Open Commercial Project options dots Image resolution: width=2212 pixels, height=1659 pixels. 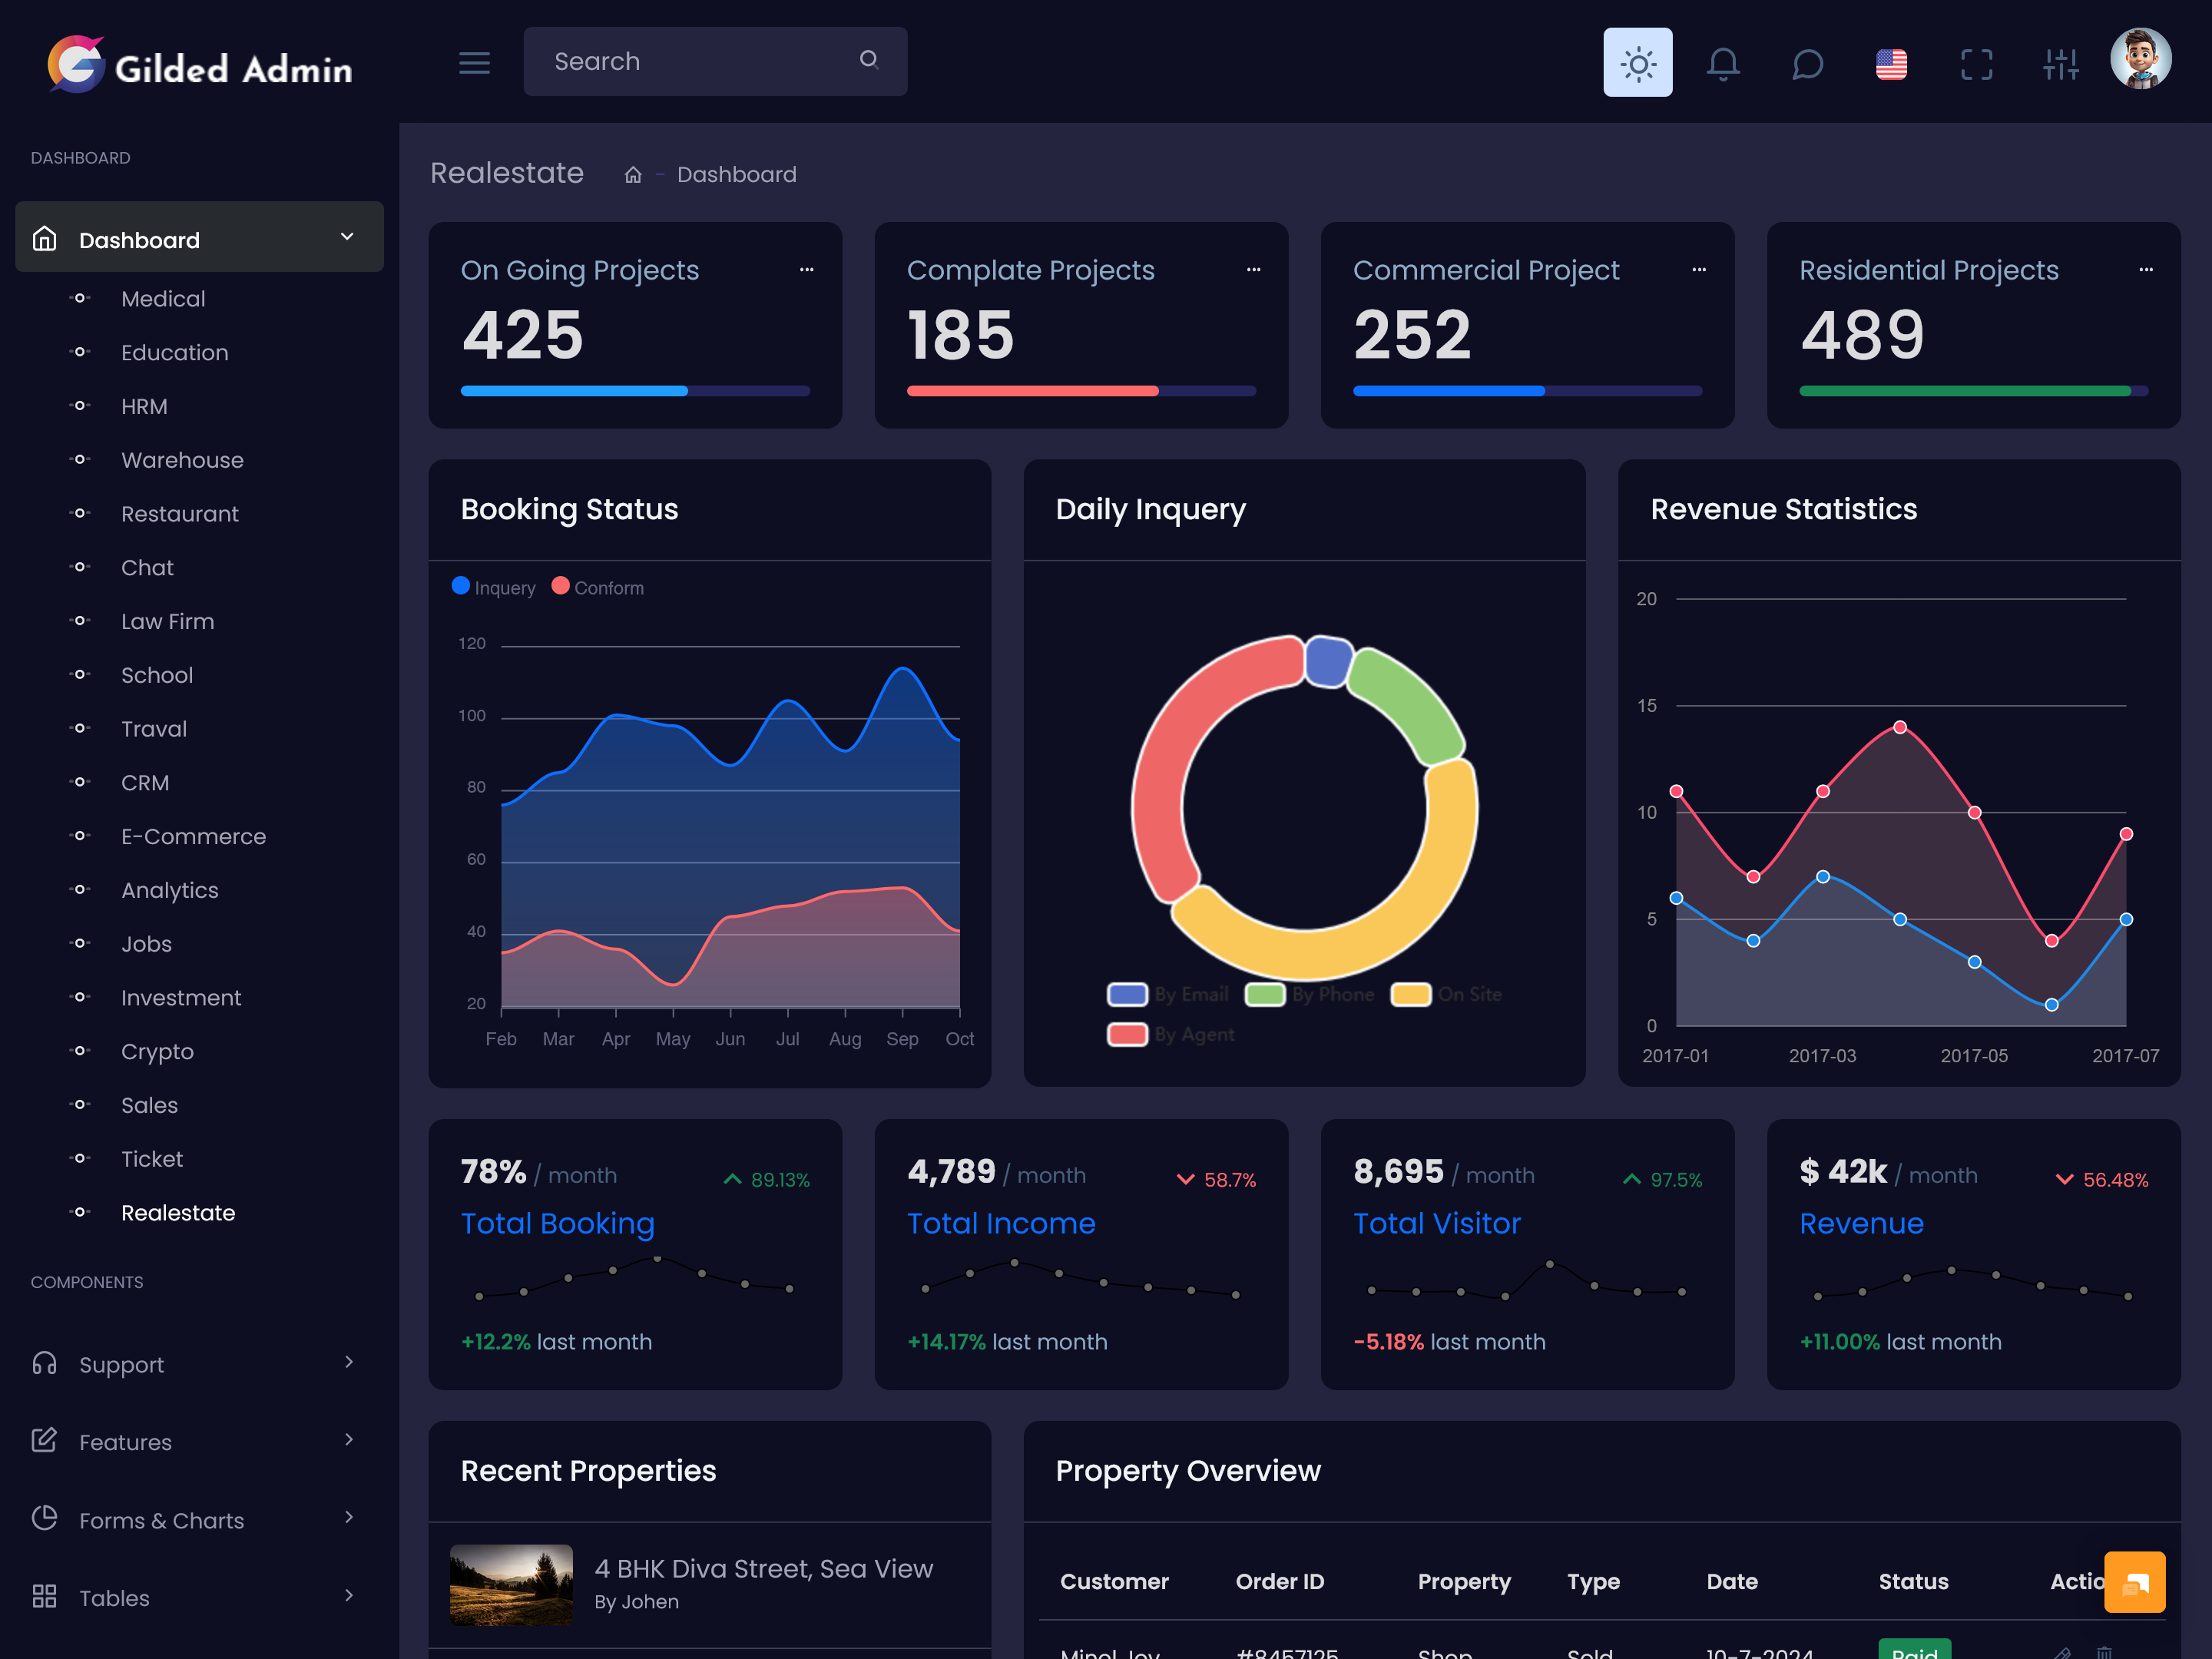1699,270
